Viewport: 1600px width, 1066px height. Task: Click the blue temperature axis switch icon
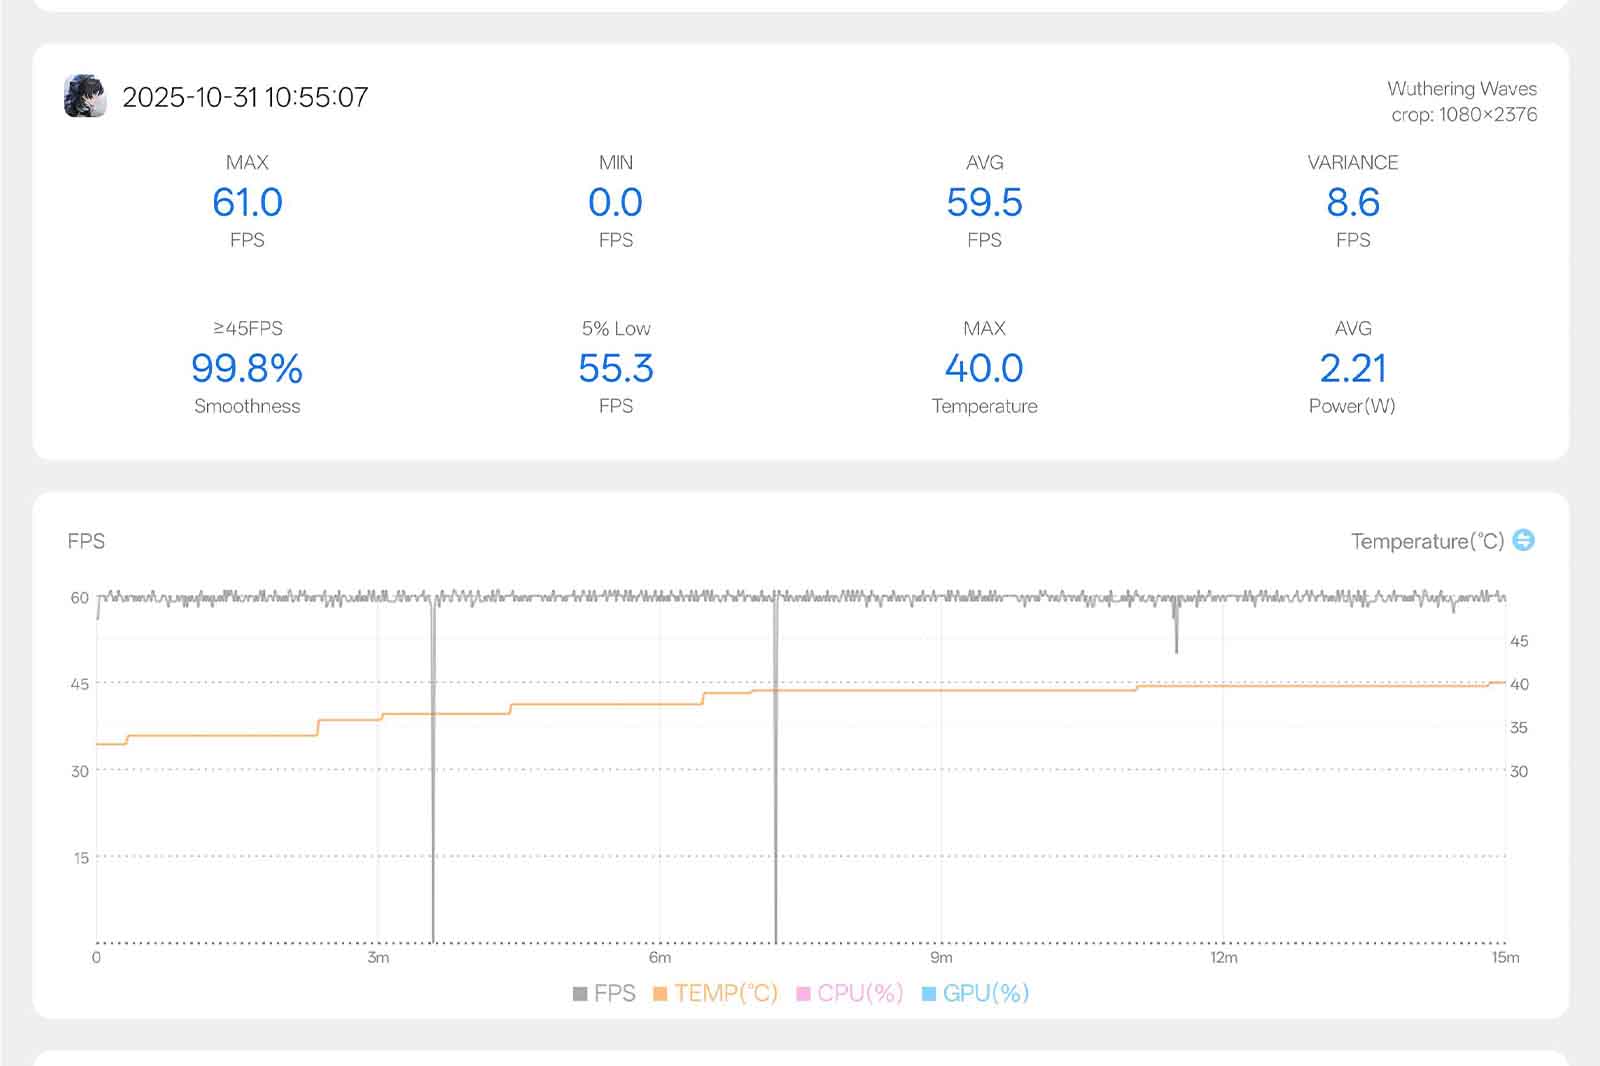[1523, 540]
